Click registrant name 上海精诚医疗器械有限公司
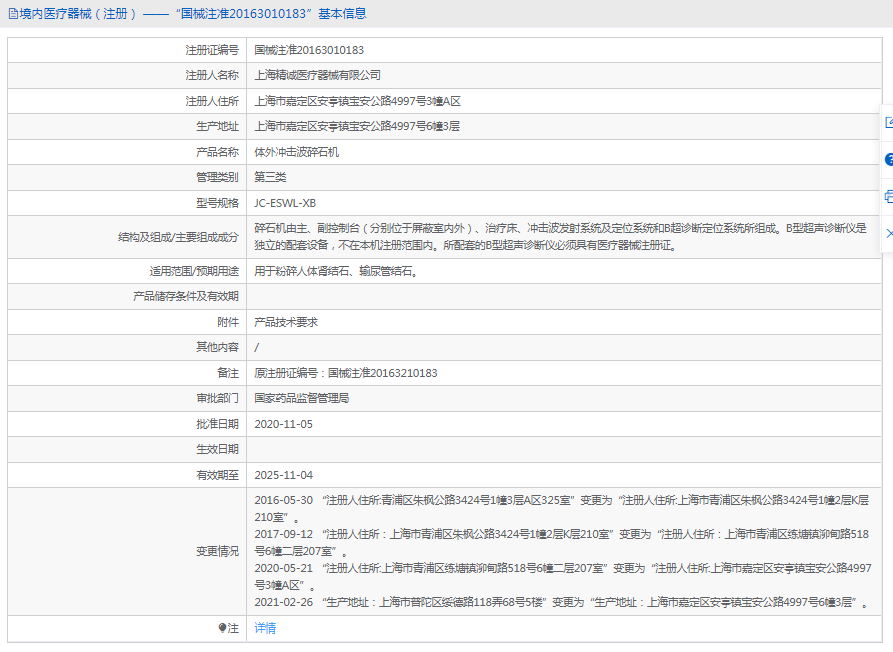Image resolution: width=893 pixels, height=652 pixels. click(317, 75)
